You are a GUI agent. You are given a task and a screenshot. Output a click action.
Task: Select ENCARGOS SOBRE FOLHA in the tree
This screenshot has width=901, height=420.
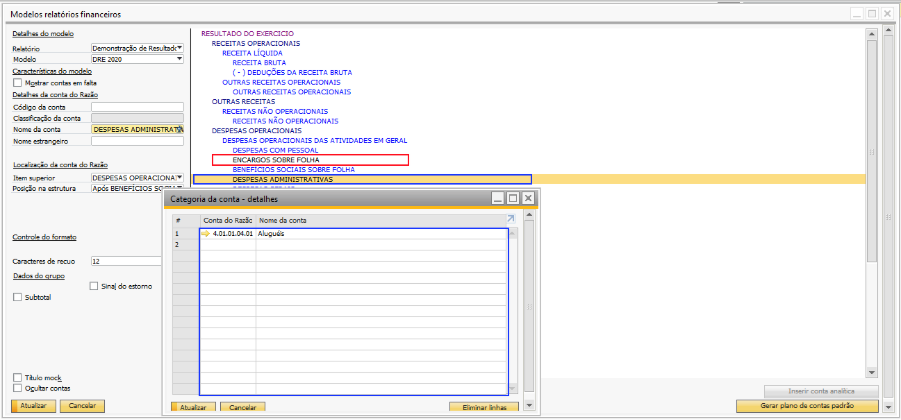268,160
